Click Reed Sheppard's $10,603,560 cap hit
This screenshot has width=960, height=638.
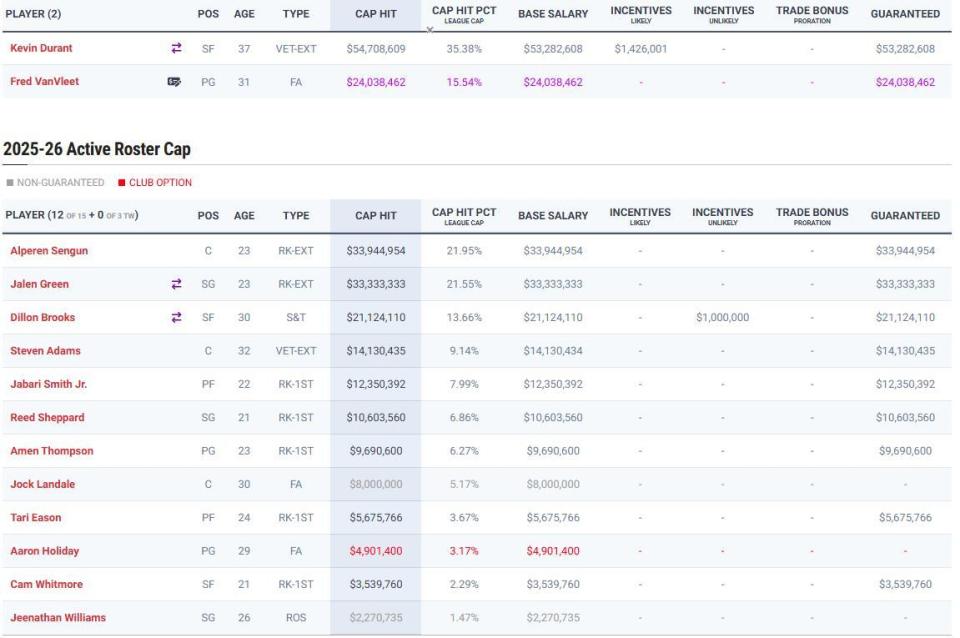(375, 418)
